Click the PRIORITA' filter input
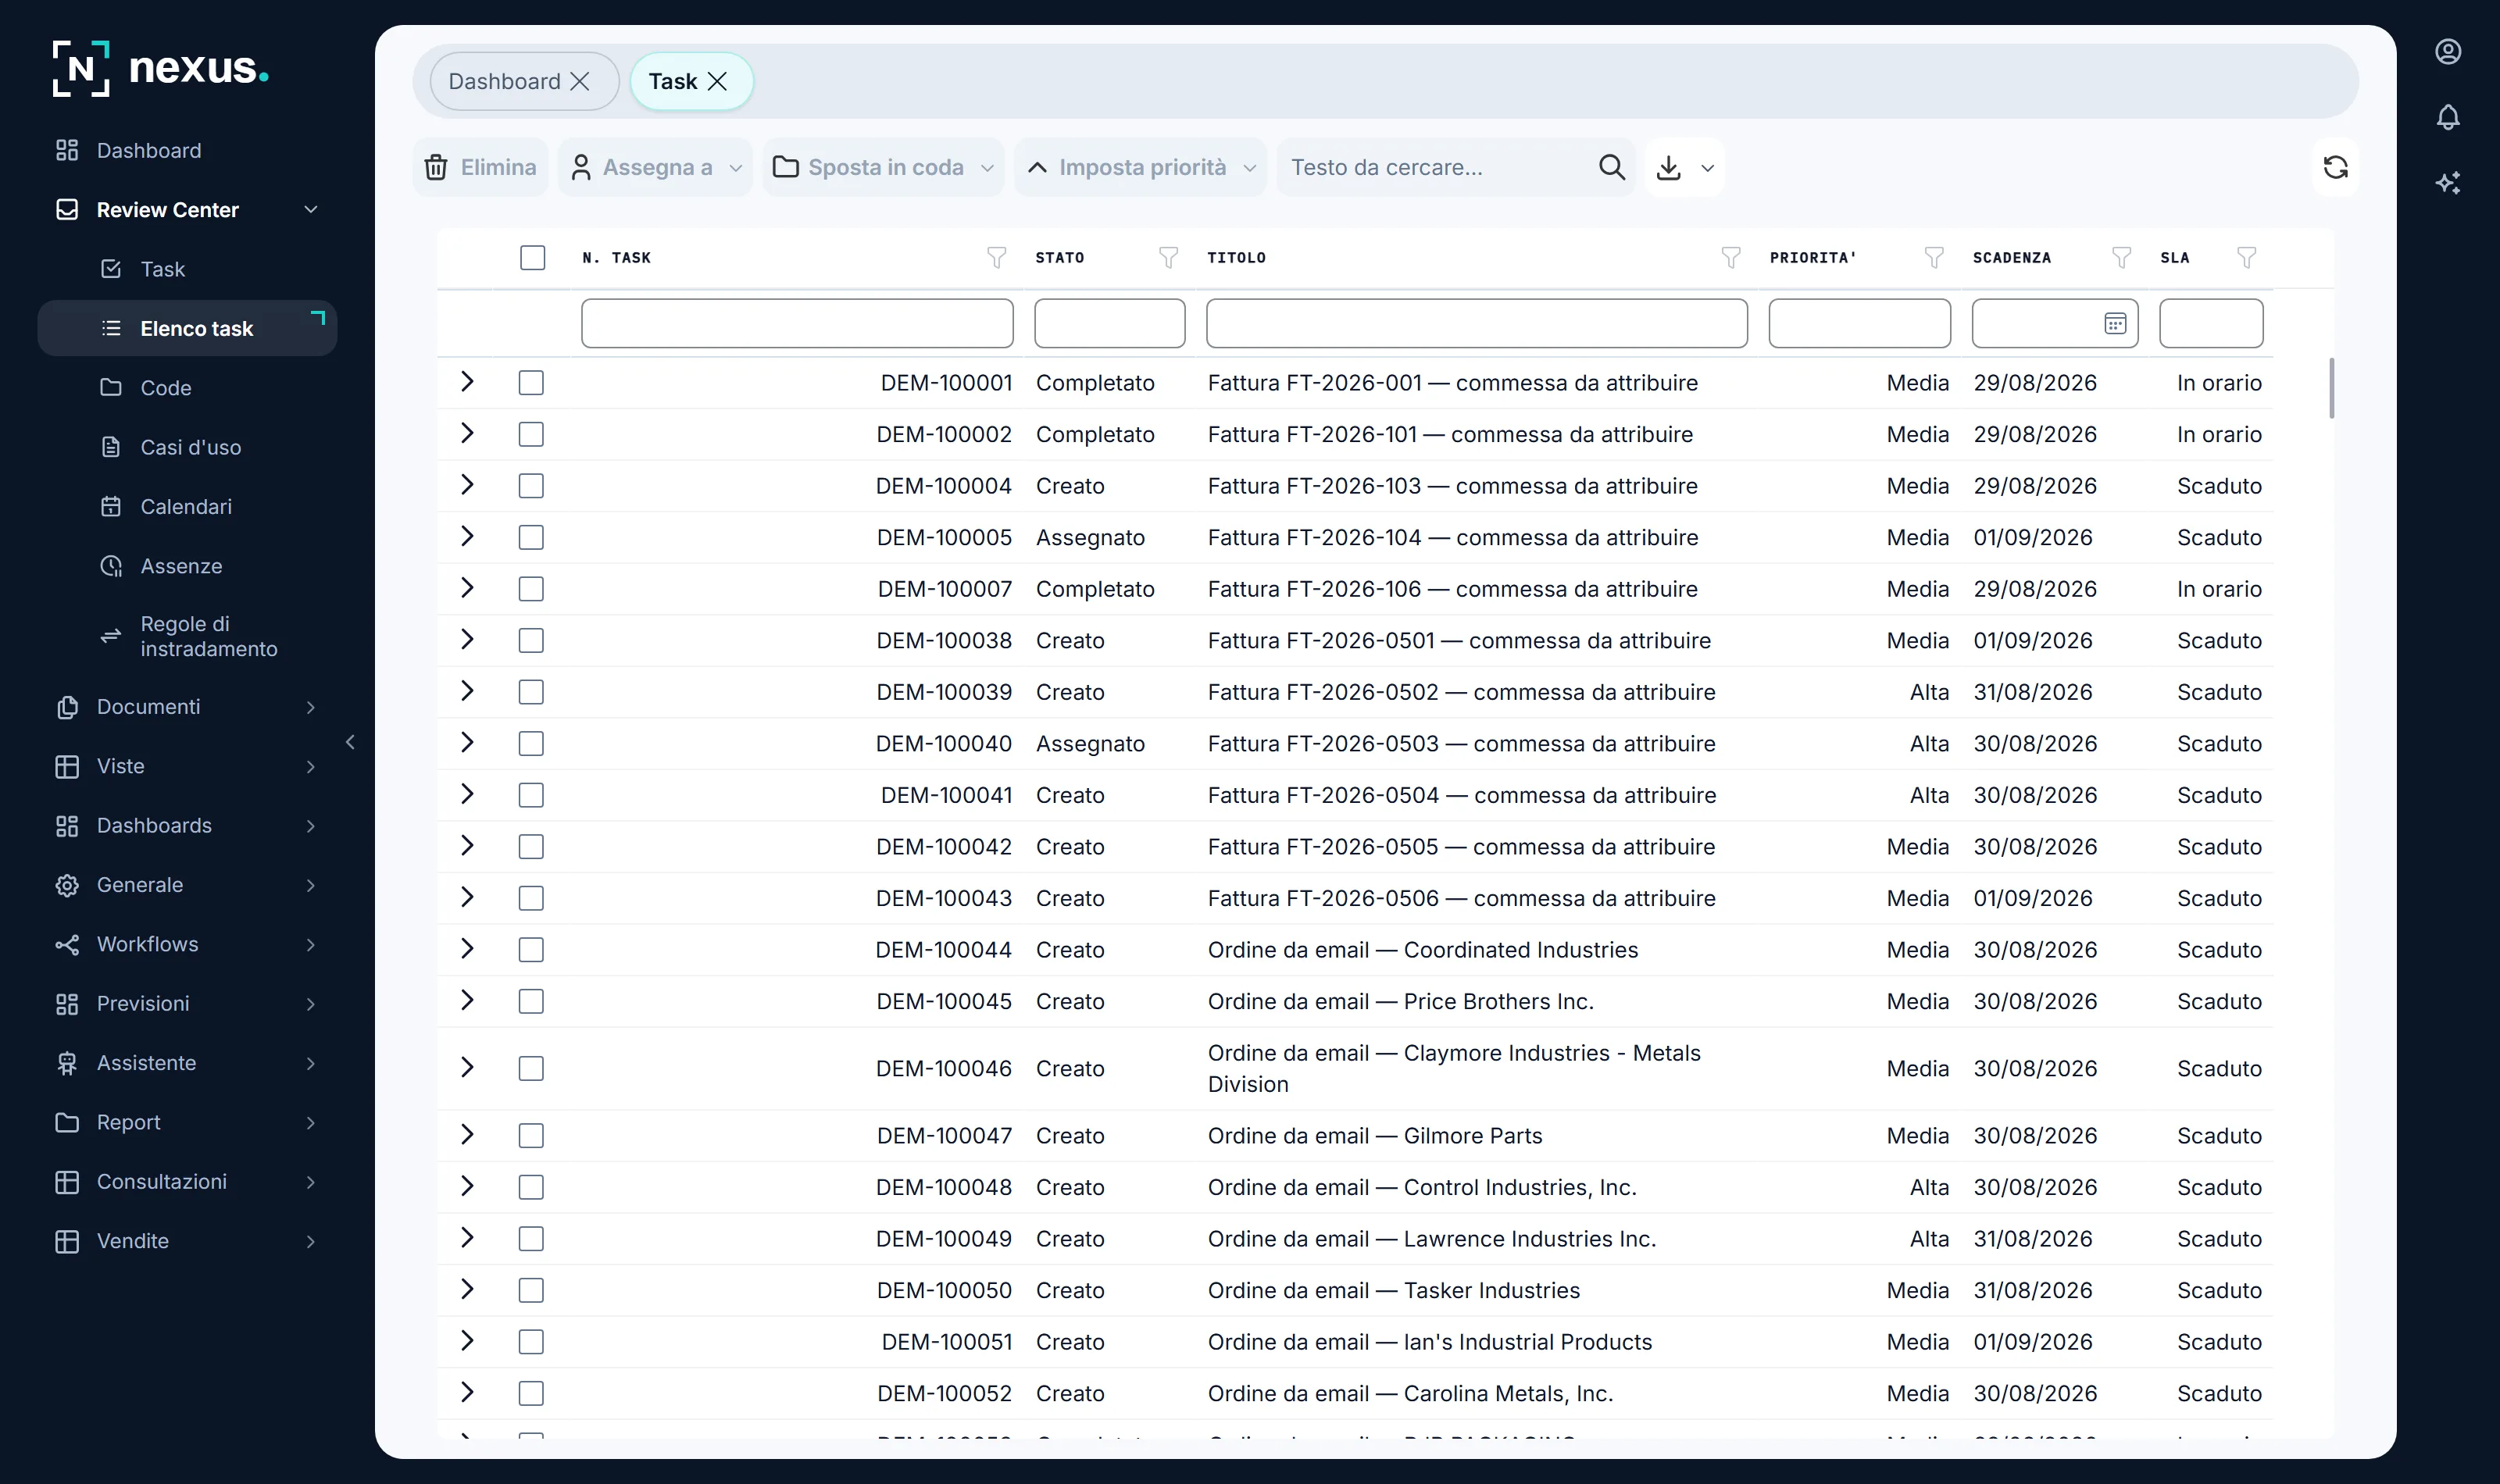The width and height of the screenshot is (2500, 1484). click(x=1859, y=323)
